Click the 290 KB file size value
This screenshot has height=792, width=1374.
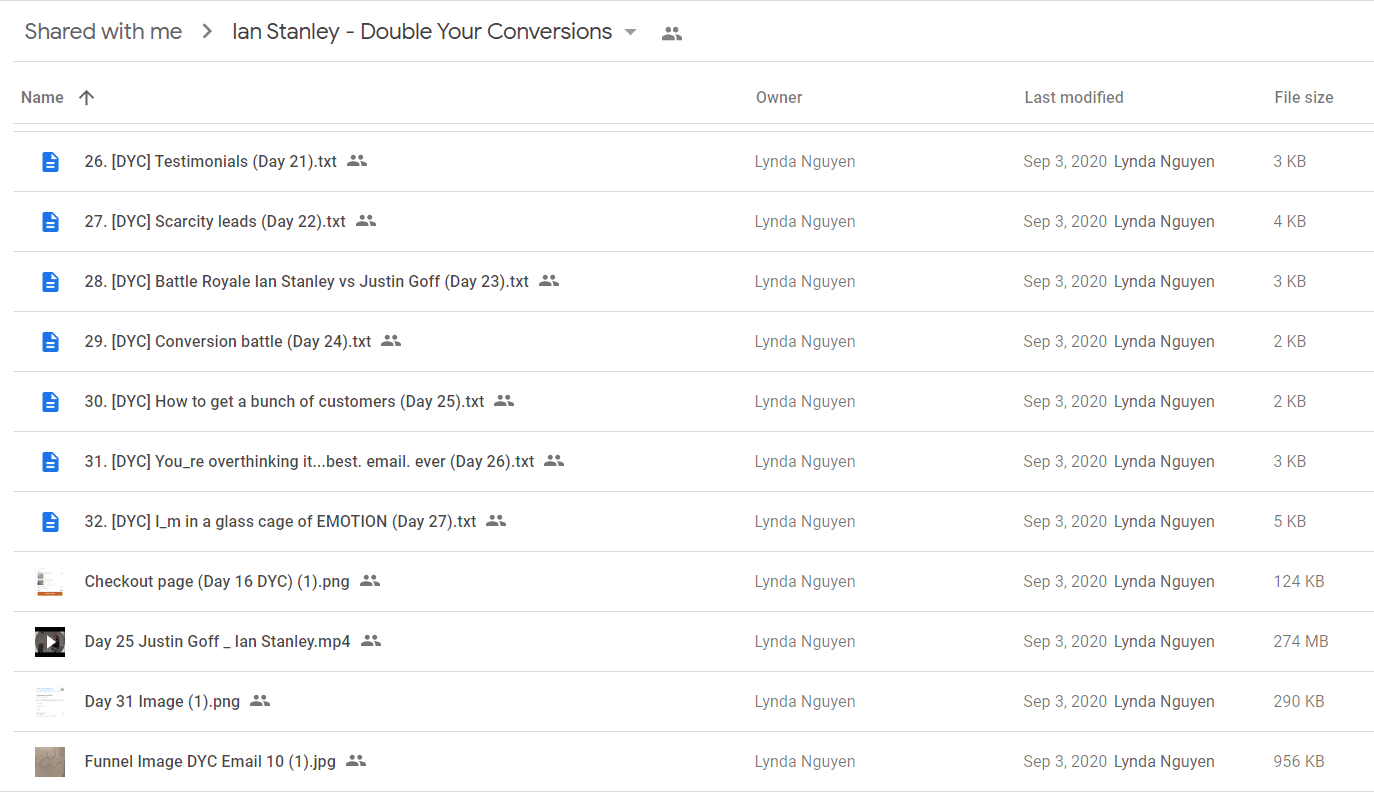pos(1299,701)
